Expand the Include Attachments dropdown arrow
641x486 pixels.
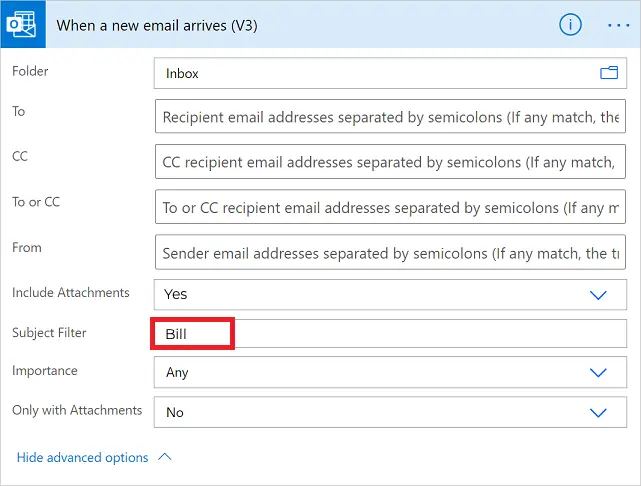point(598,295)
